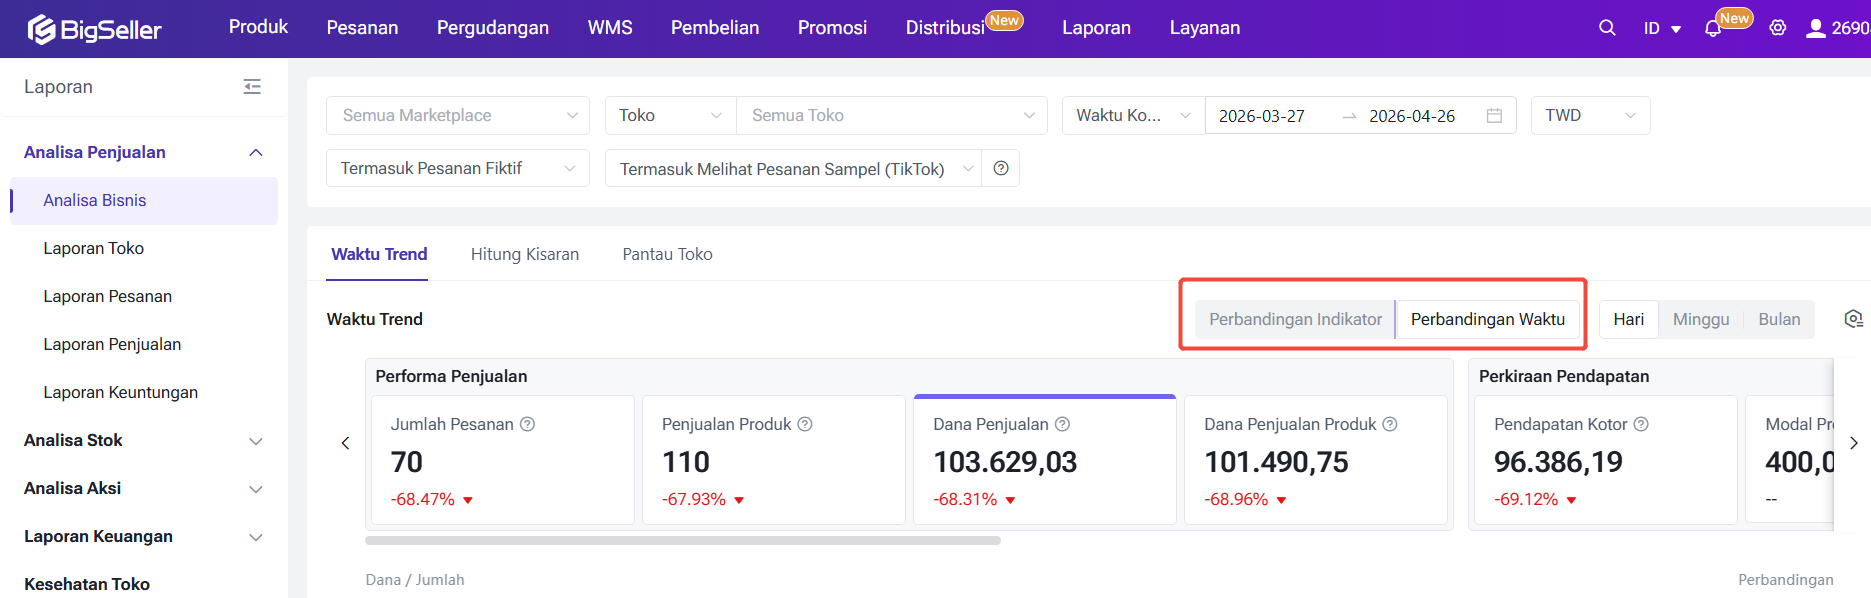The height and width of the screenshot is (598, 1871).
Task: Open the notifications bell icon
Action: point(1713,29)
